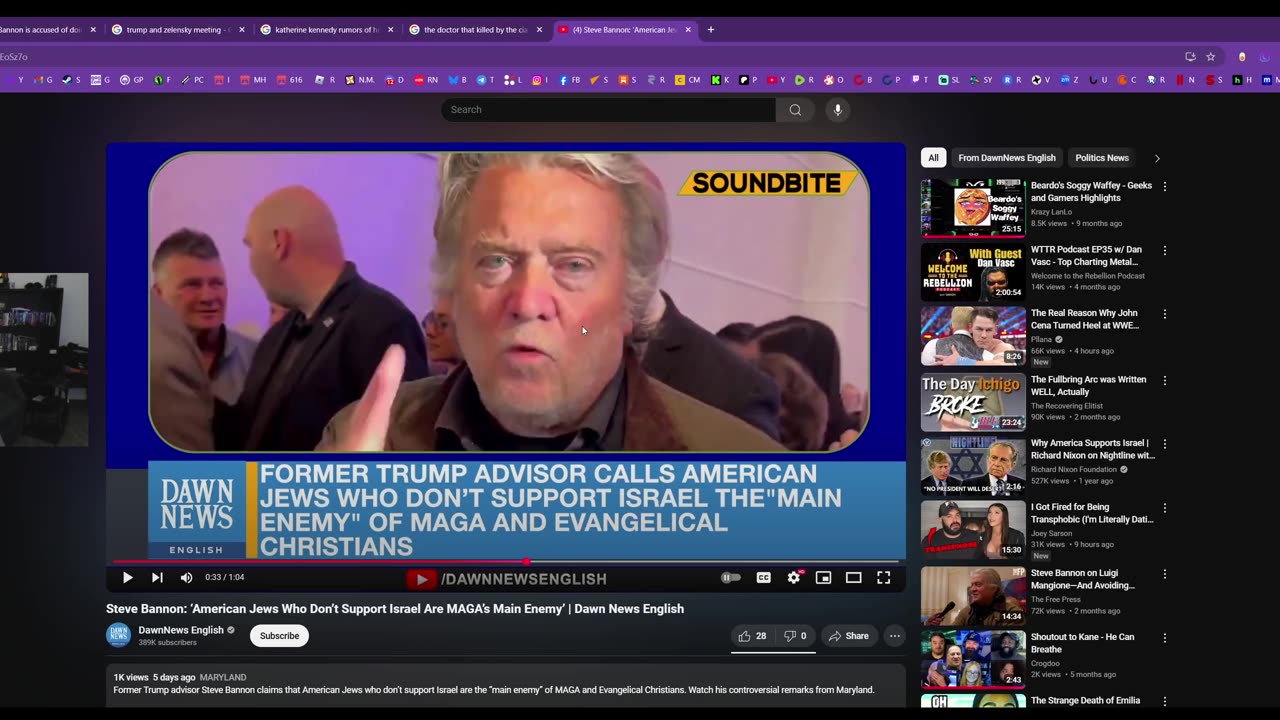This screenshot has height=720, width=1280.
Task: Open options for Fullbring Arc video
Action: pos(1164,381)
